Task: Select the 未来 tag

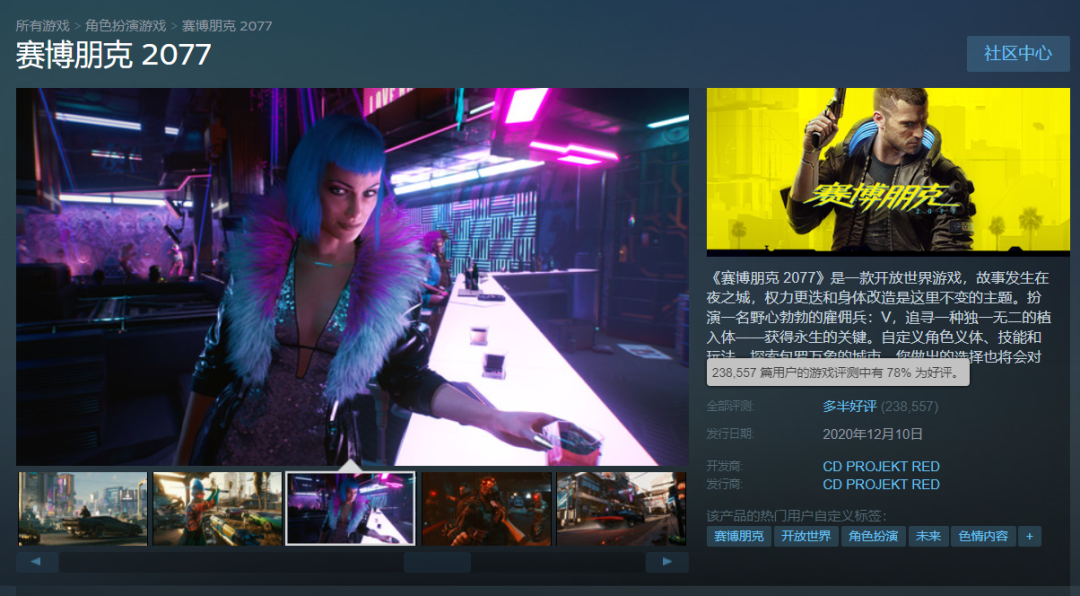Action: click(x=928, y=536)
